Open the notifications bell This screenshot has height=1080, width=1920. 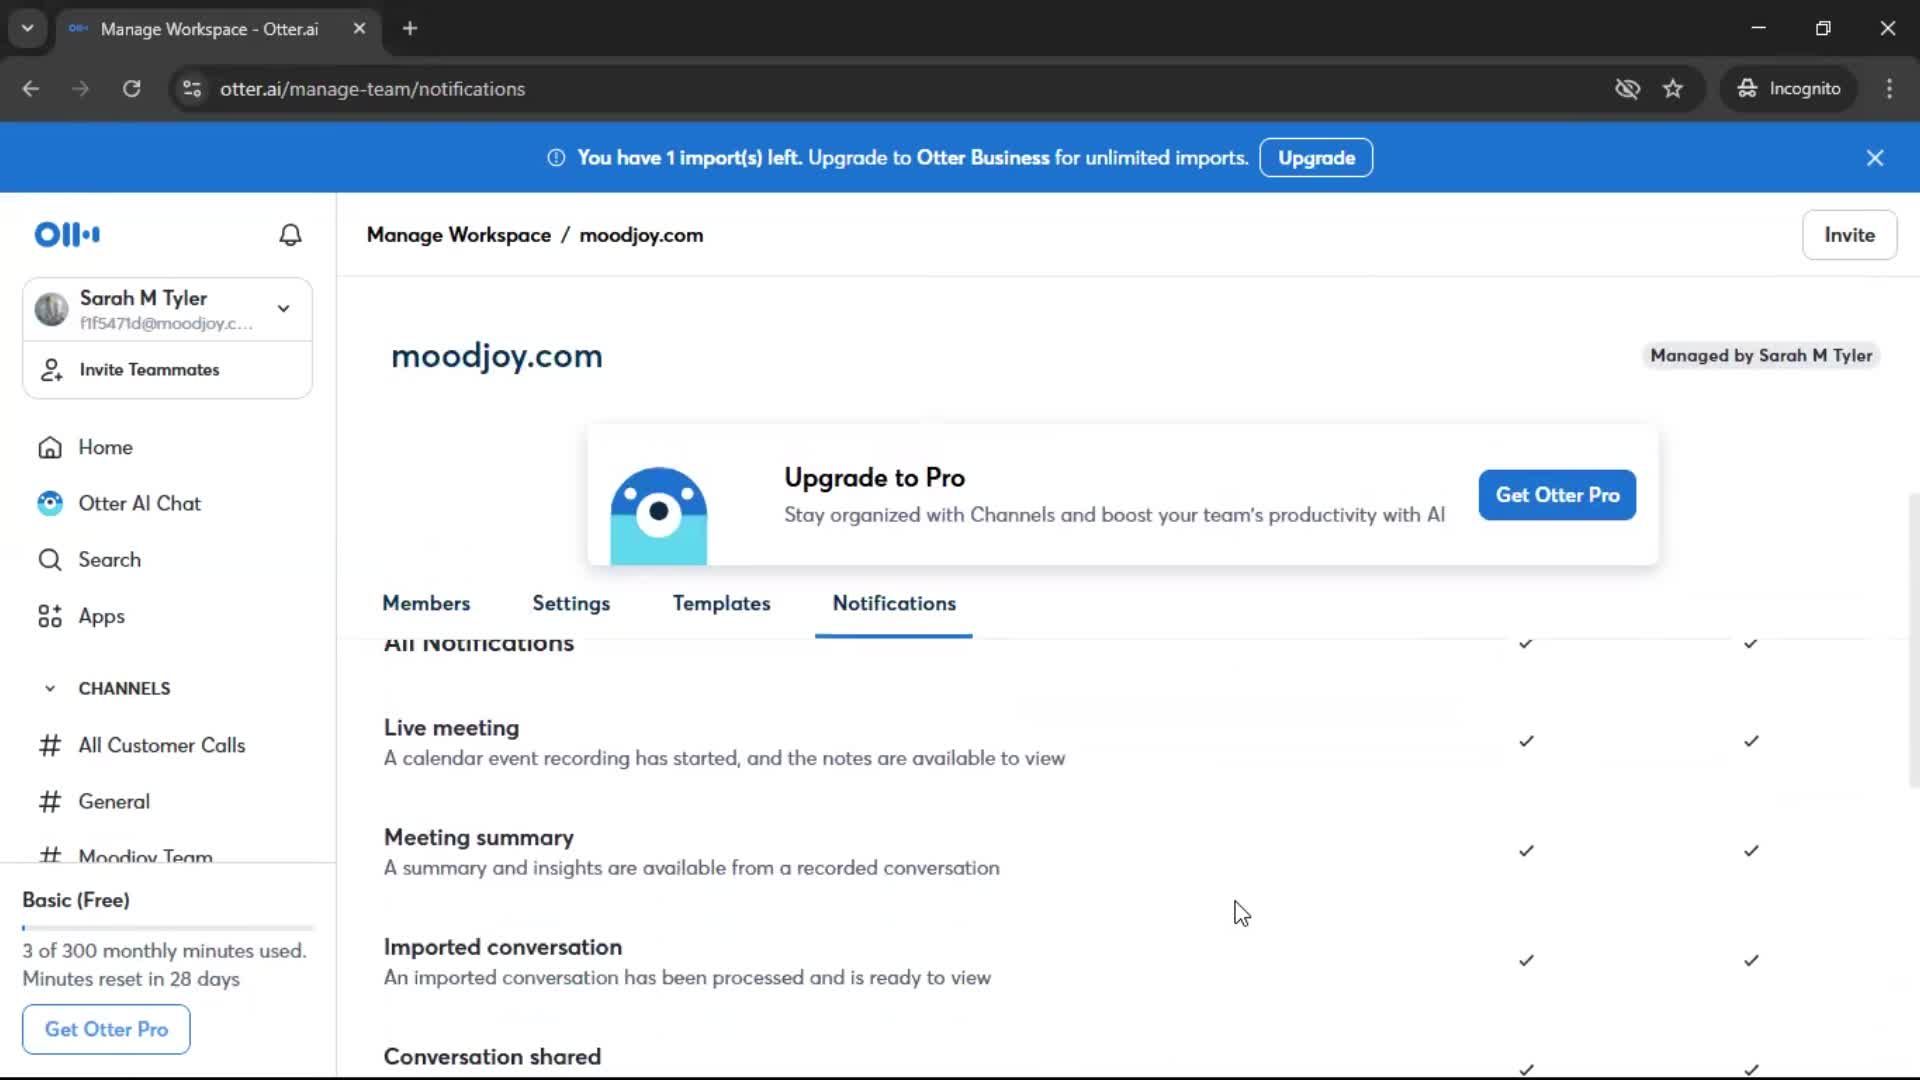(x=290, y=235)
